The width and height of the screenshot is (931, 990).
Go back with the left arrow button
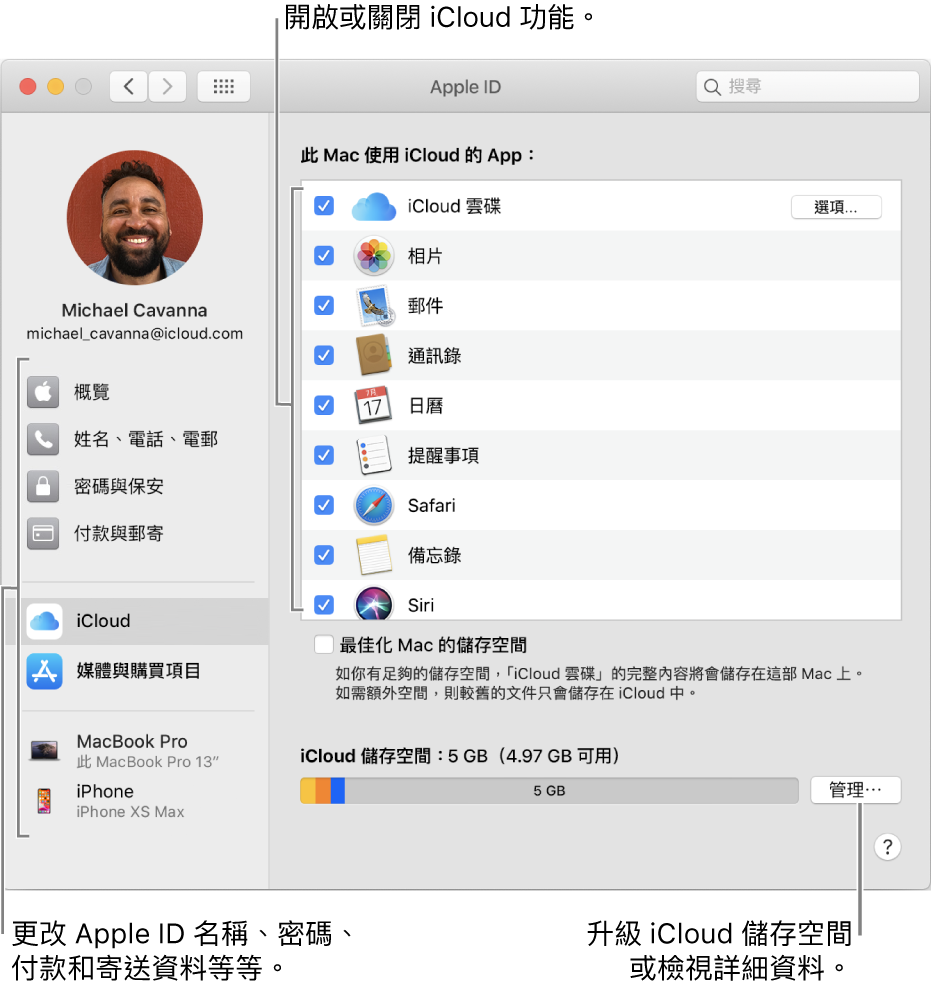point(129,86)
